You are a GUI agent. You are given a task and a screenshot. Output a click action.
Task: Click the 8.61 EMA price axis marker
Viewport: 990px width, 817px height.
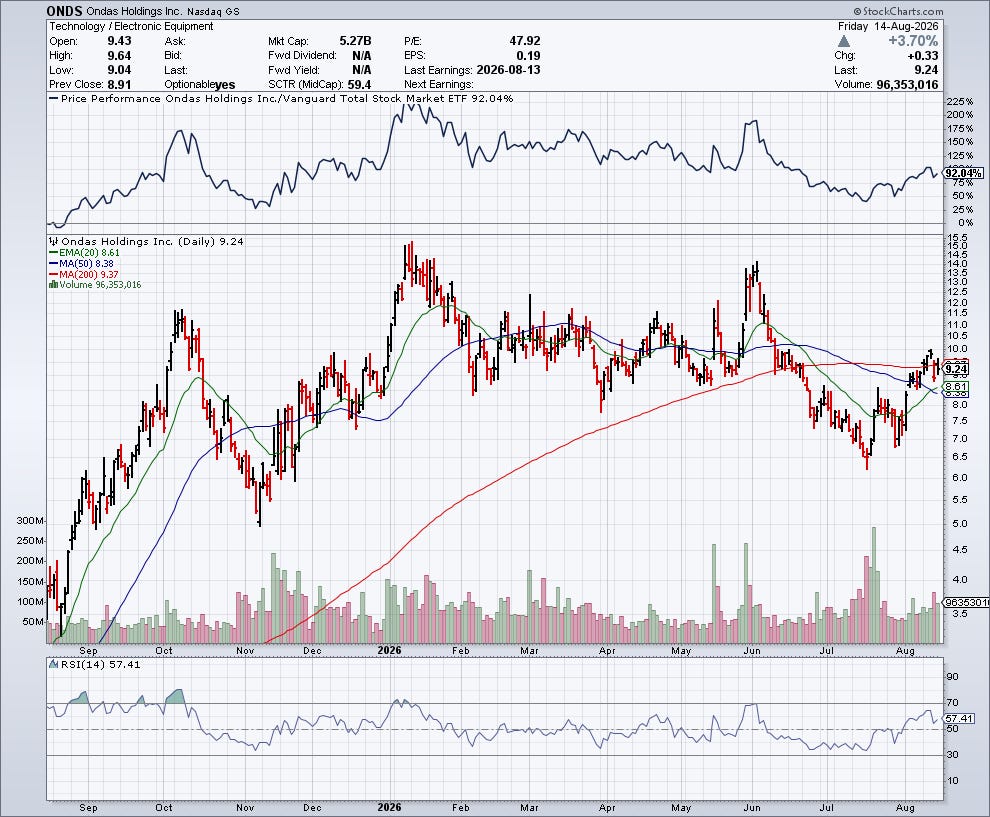[957, 386]
